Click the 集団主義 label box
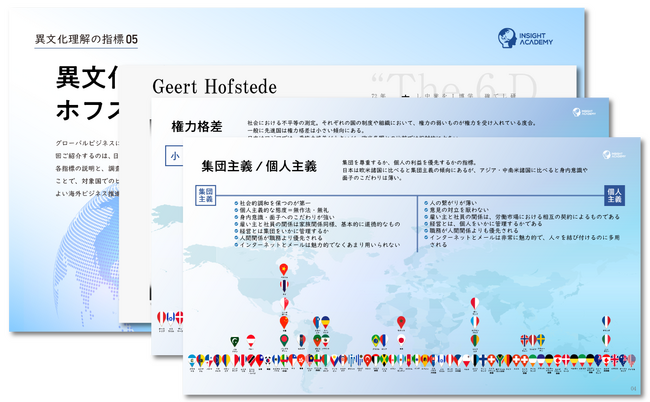Image resolution: width=650 pixels, height=402 pixels. pyautogui.click(x=206, y=195)
